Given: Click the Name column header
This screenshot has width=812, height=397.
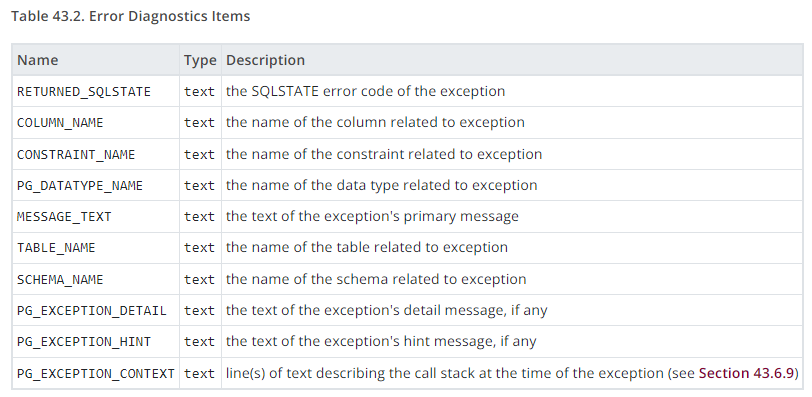Looking at the screenshot, I should pyautogui.click(x=38, y=60).
